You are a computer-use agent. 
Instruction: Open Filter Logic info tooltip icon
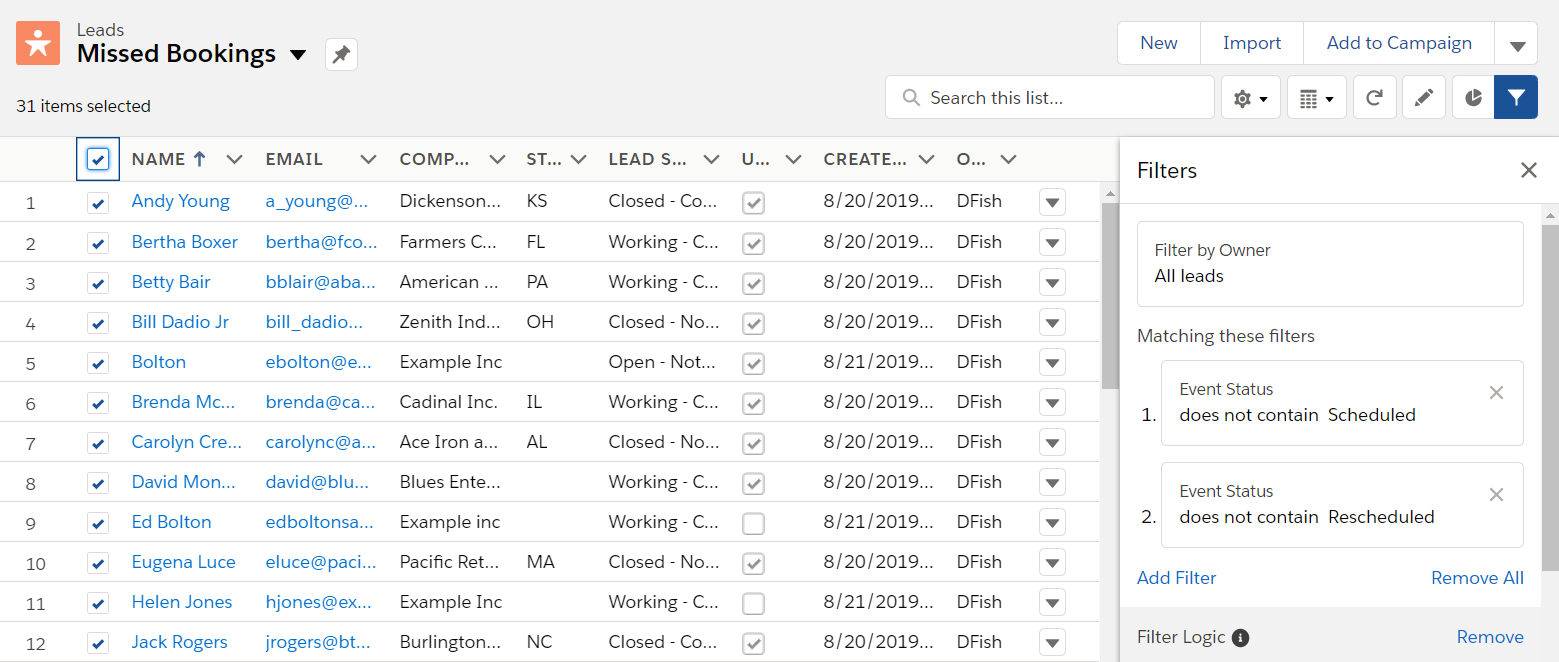(x=1240, y=637)
